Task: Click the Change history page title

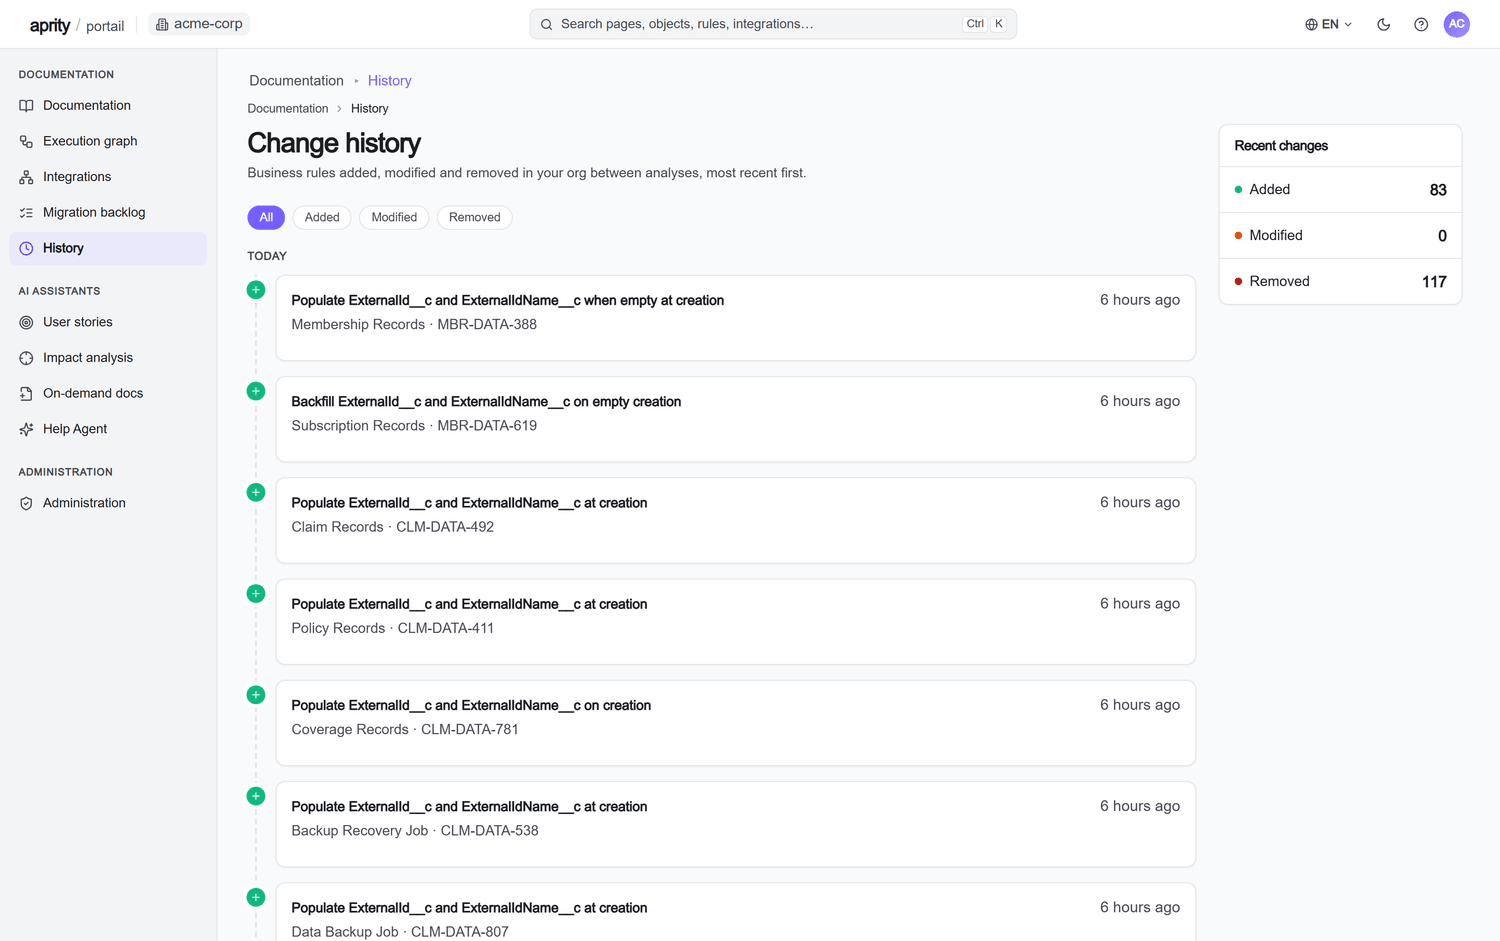Action: 334,143
